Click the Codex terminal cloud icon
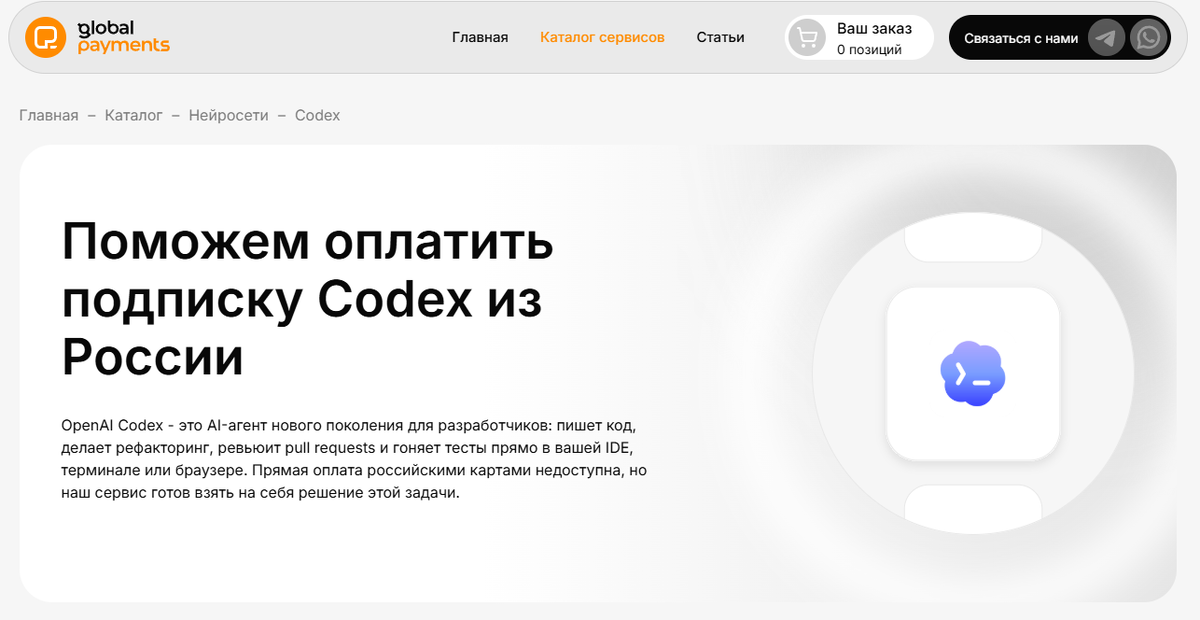 pos(973,374)
